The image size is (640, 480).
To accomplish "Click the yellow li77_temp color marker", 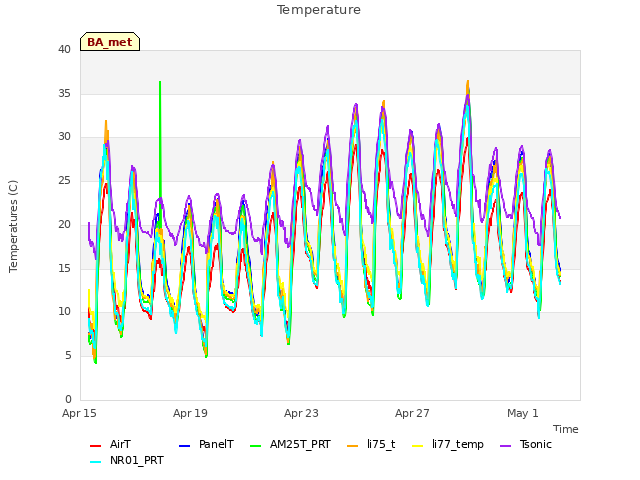I will pyautogui.click(x=418, y=446).
